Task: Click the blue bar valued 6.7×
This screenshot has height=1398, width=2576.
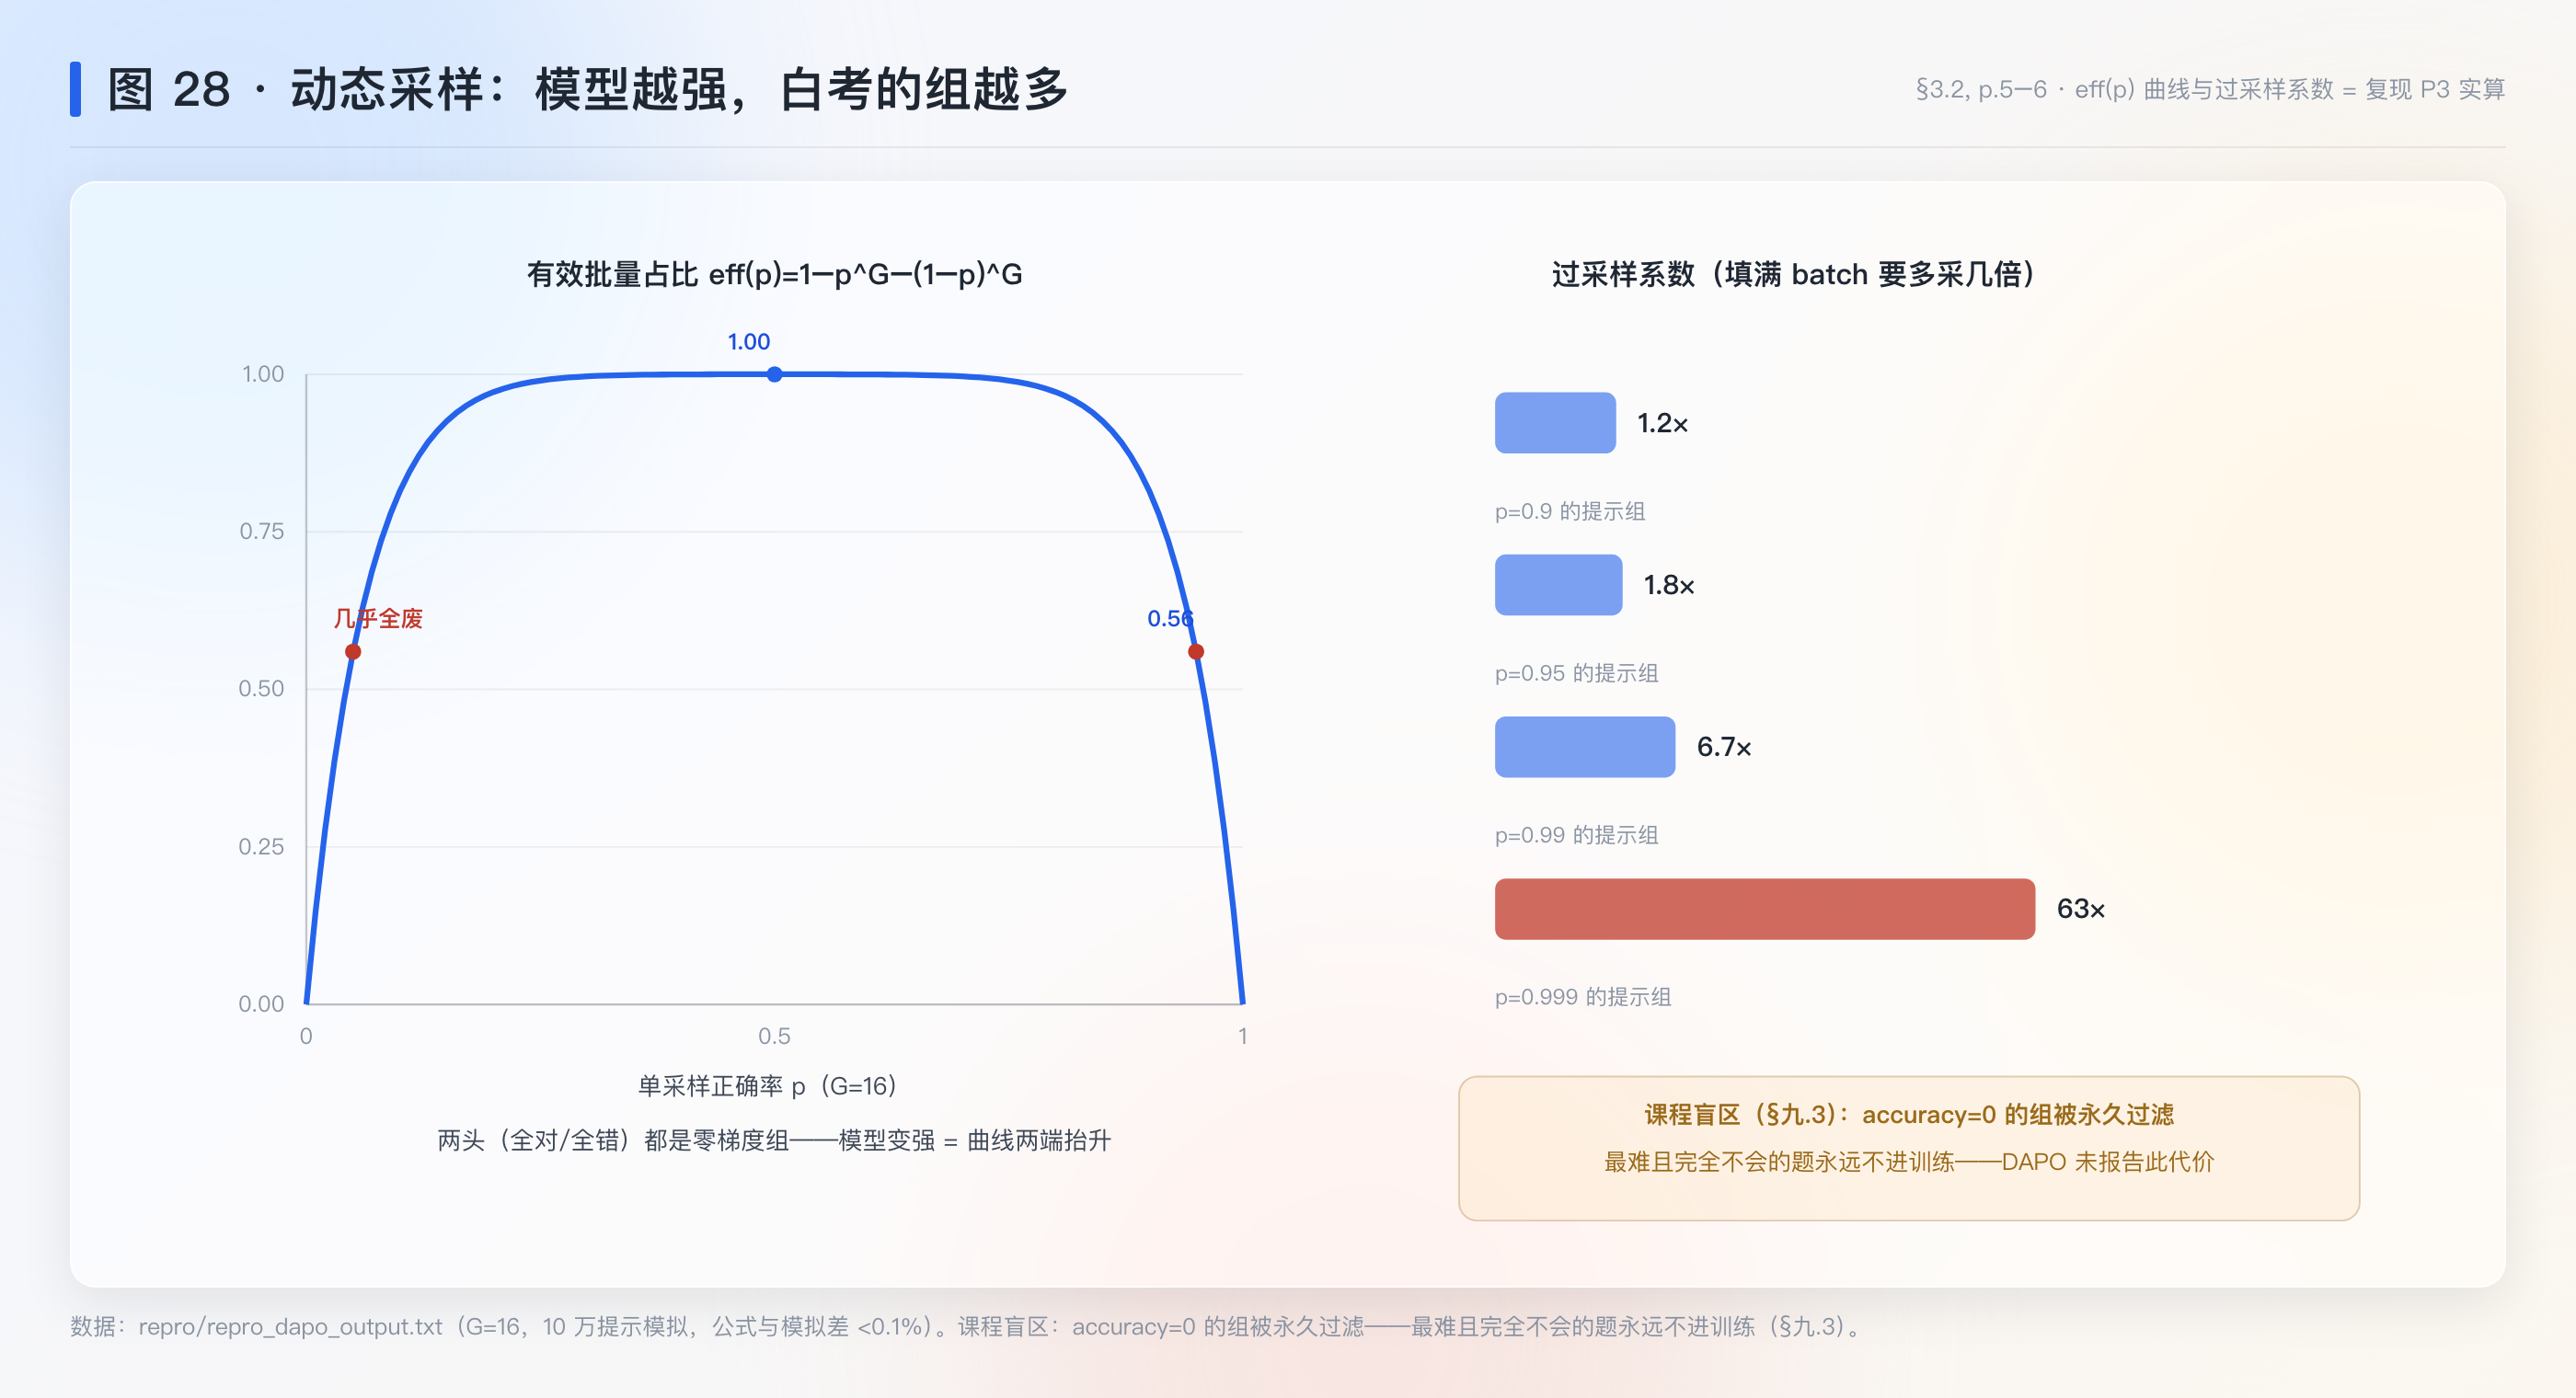Action: pos(1585,747)
